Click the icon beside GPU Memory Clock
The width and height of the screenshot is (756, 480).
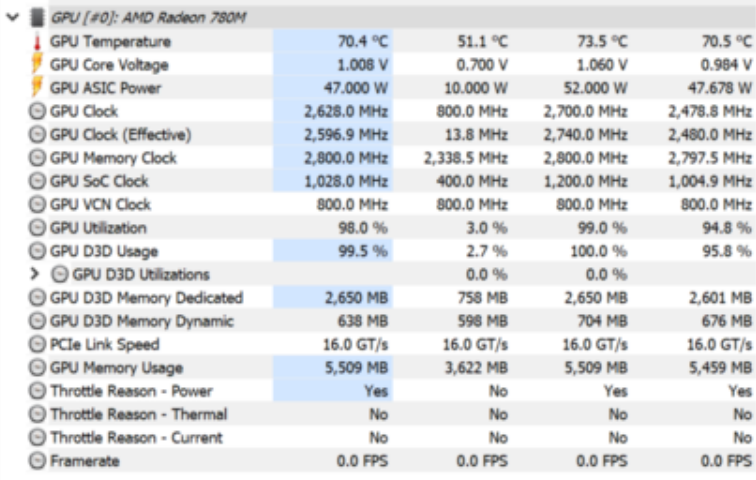[37, 158]
